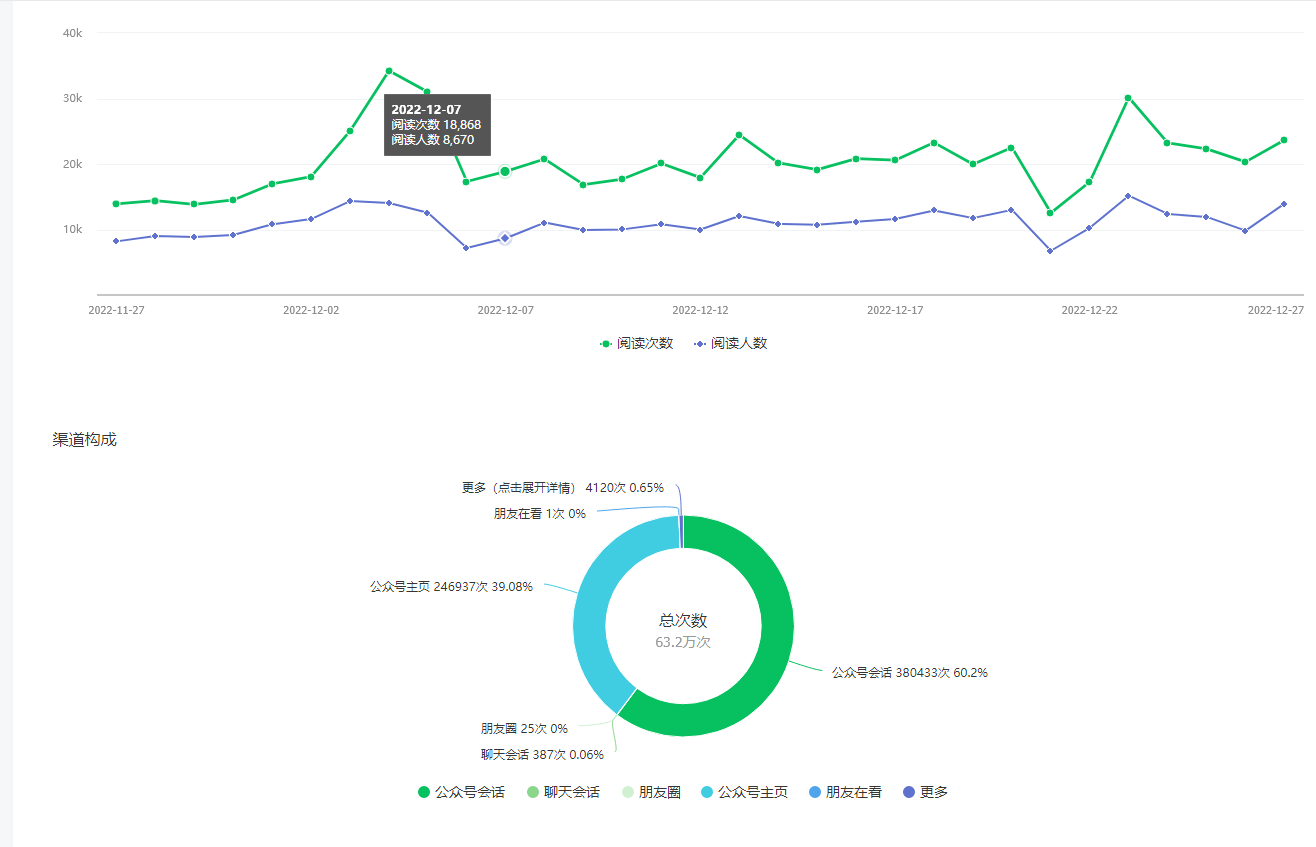Click the tooltip's 阅读人数 8,670 line
This screenshot has height=847, width=1316.
coord(433,140)
